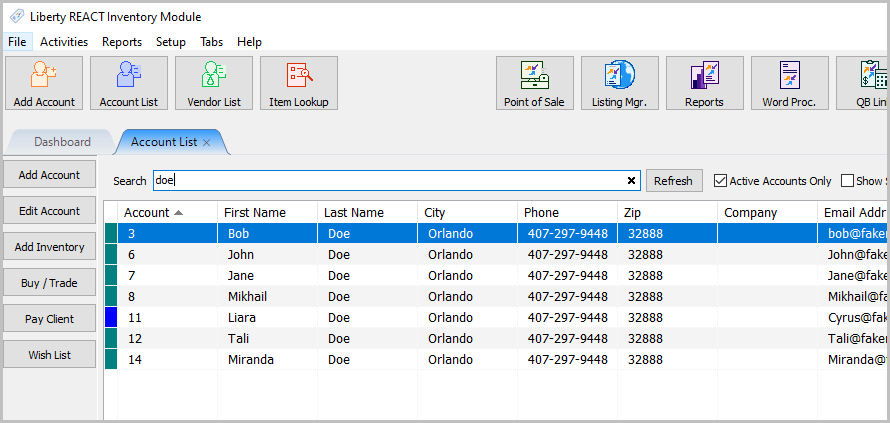890x423 pixels.
Task: Click account number 8 cell
Action: (x=167, y=296)
